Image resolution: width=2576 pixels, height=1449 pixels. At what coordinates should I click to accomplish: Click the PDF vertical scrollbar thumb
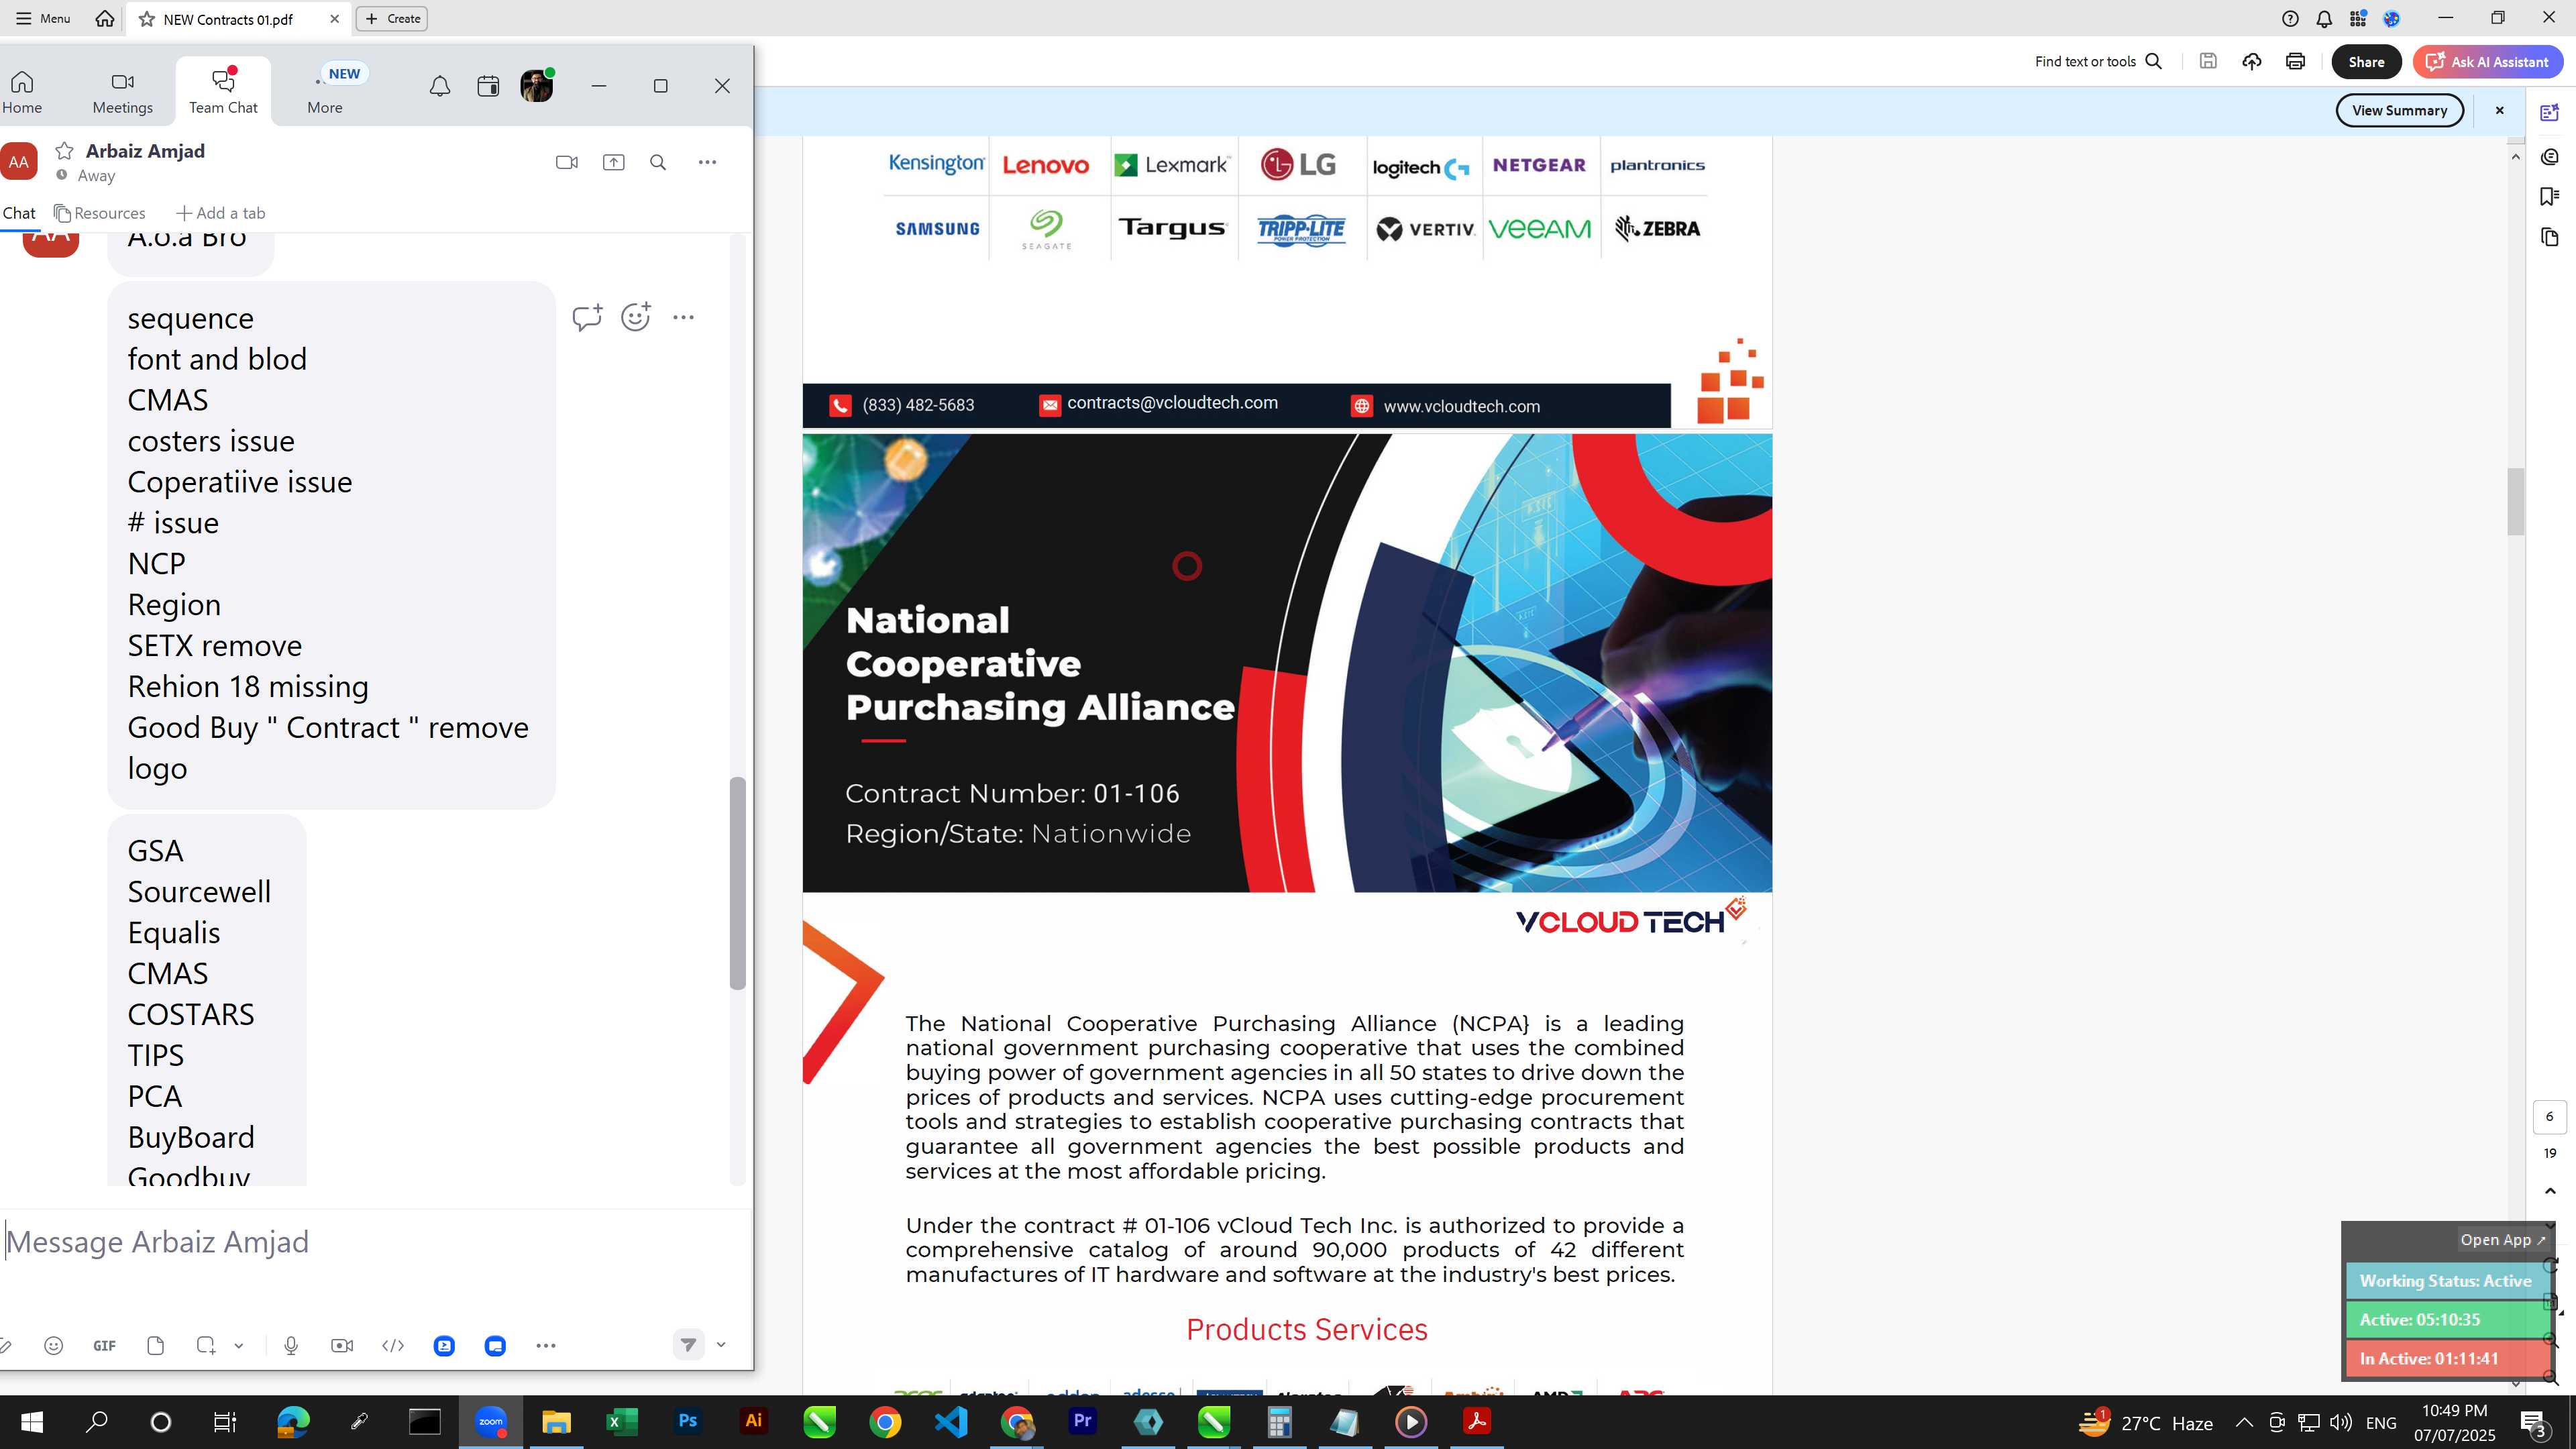click(2516, 501)
